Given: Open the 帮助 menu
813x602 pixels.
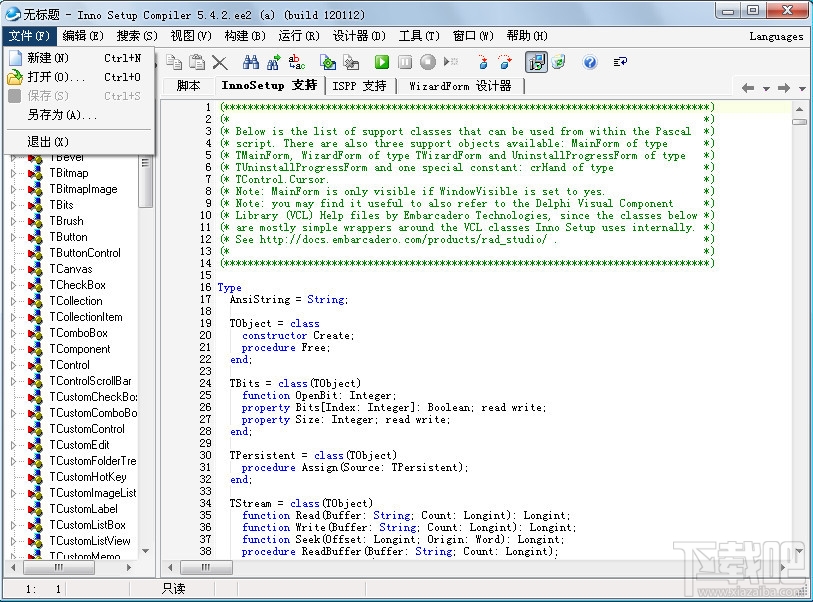Looking at the screenshot, I should click(528, 36).
